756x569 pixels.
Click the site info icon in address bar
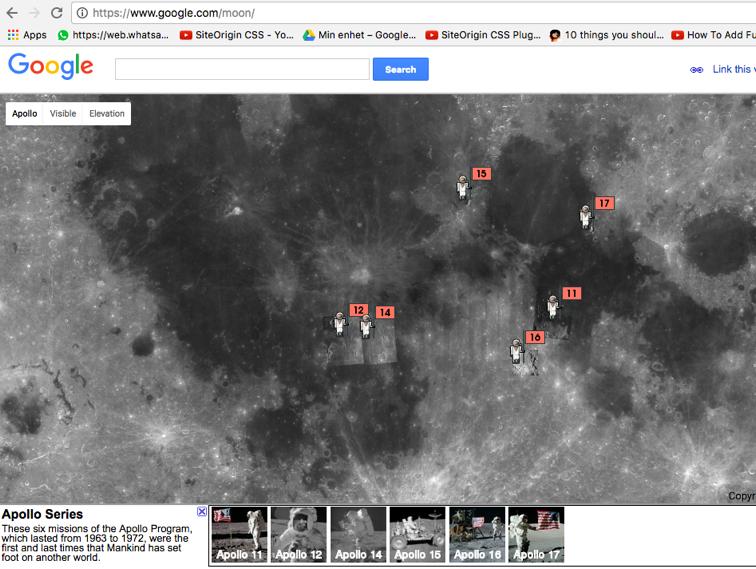pyautogui.click(x=82, y=13)
